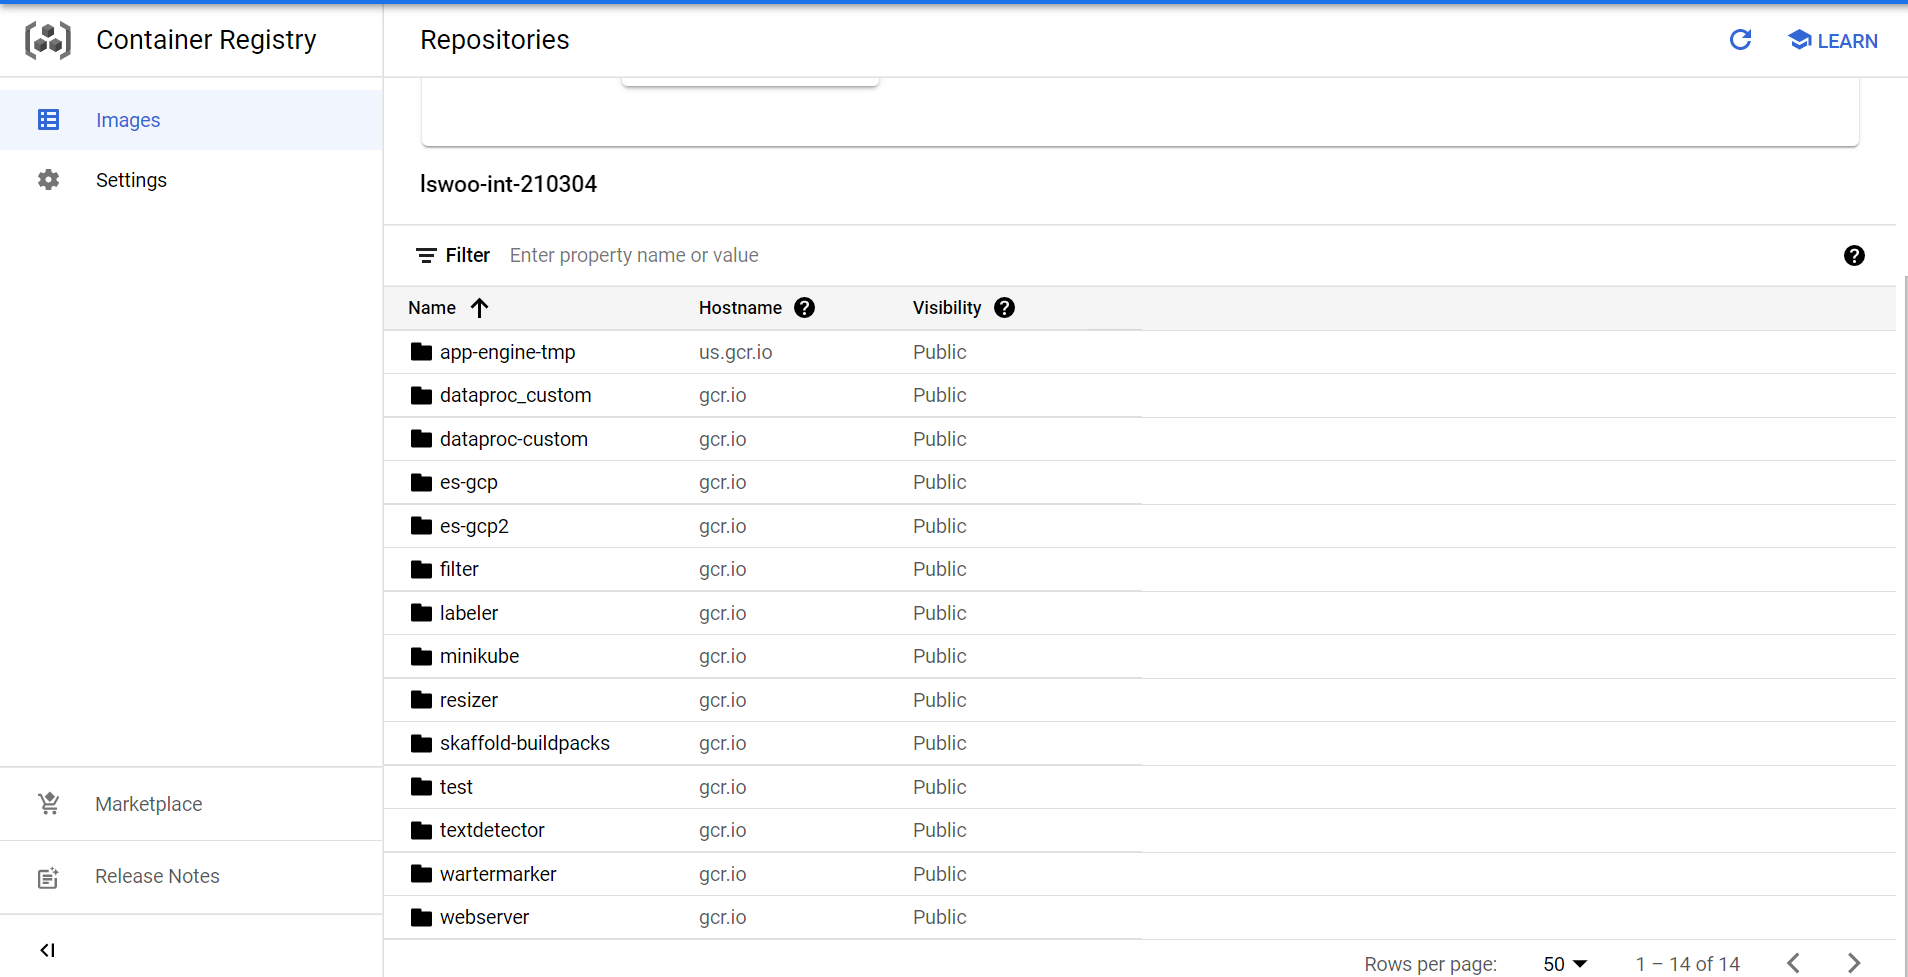Click the Filter list icon
The height and width of the screenshot is (977, 1908).
426,256
